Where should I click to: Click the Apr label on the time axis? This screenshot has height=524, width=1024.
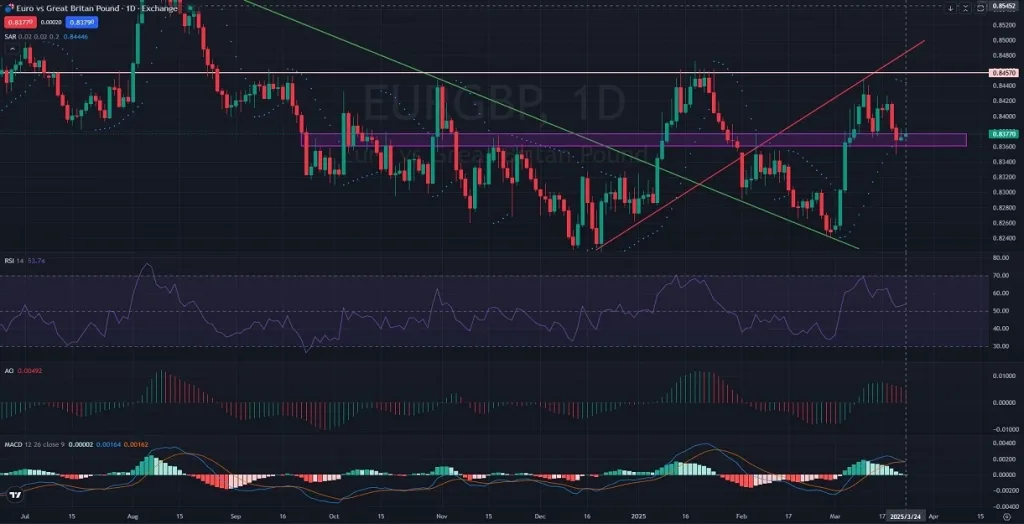(x=934, y=516)
